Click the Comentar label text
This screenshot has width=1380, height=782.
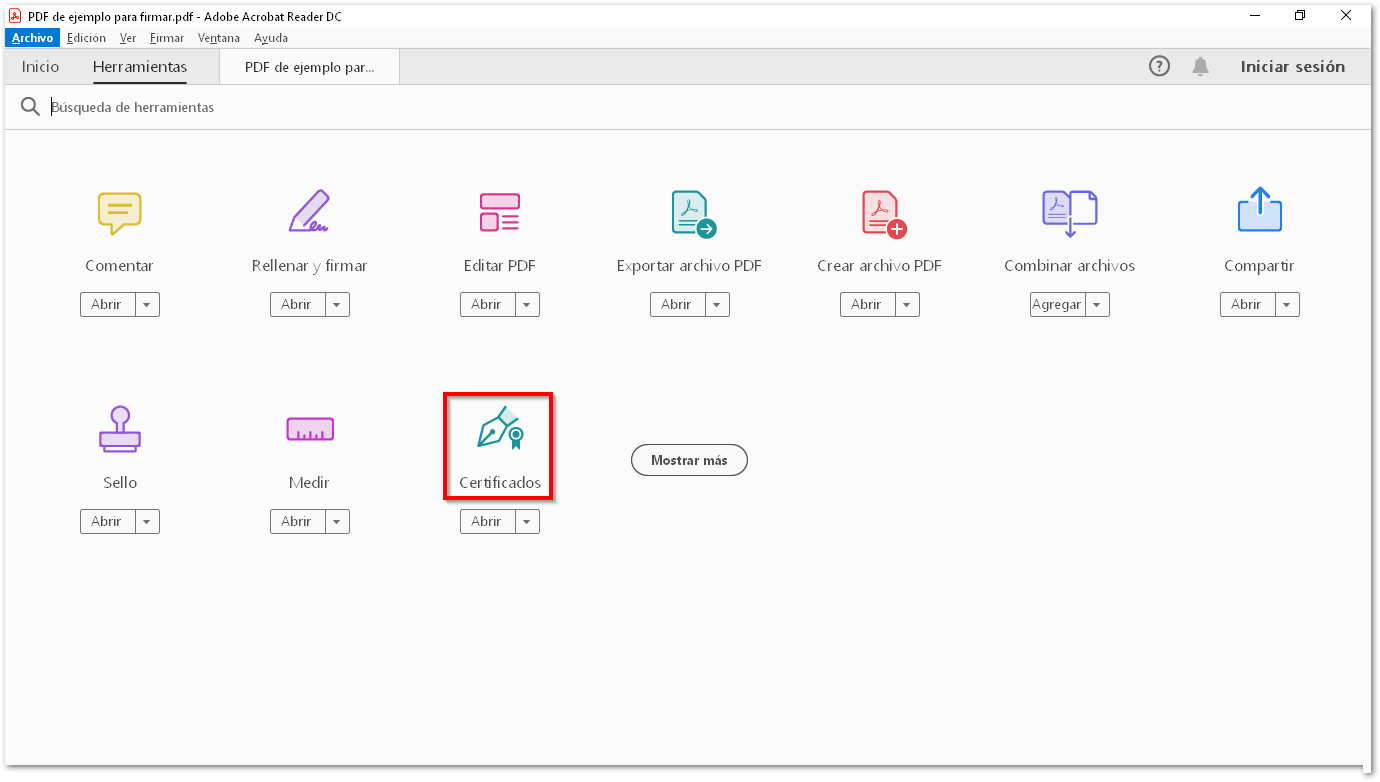click(x=119, y=266)
